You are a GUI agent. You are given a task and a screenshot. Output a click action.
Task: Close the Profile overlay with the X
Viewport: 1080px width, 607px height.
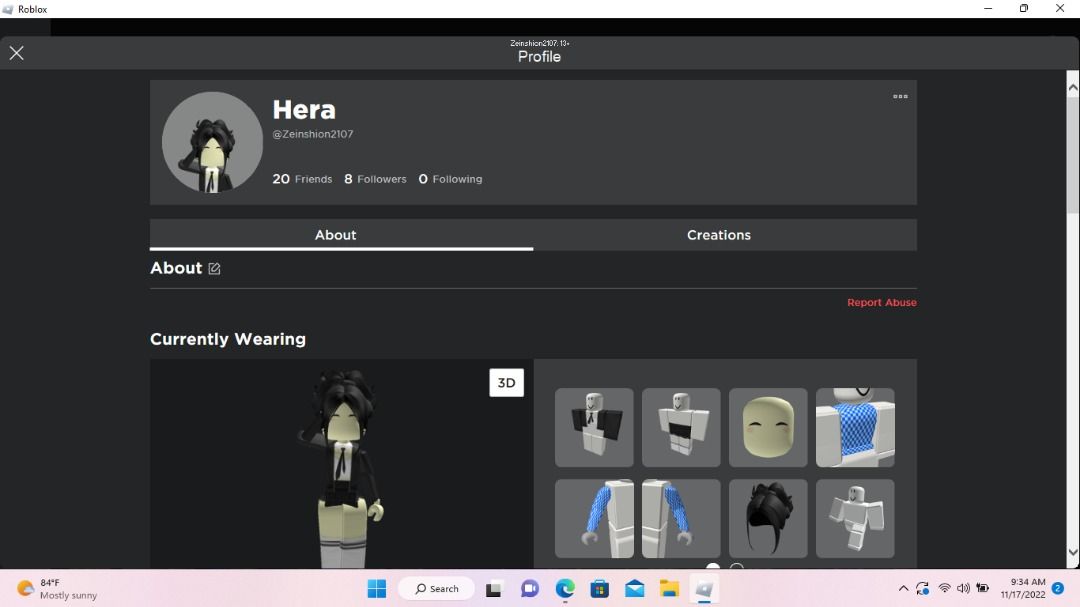17,52
